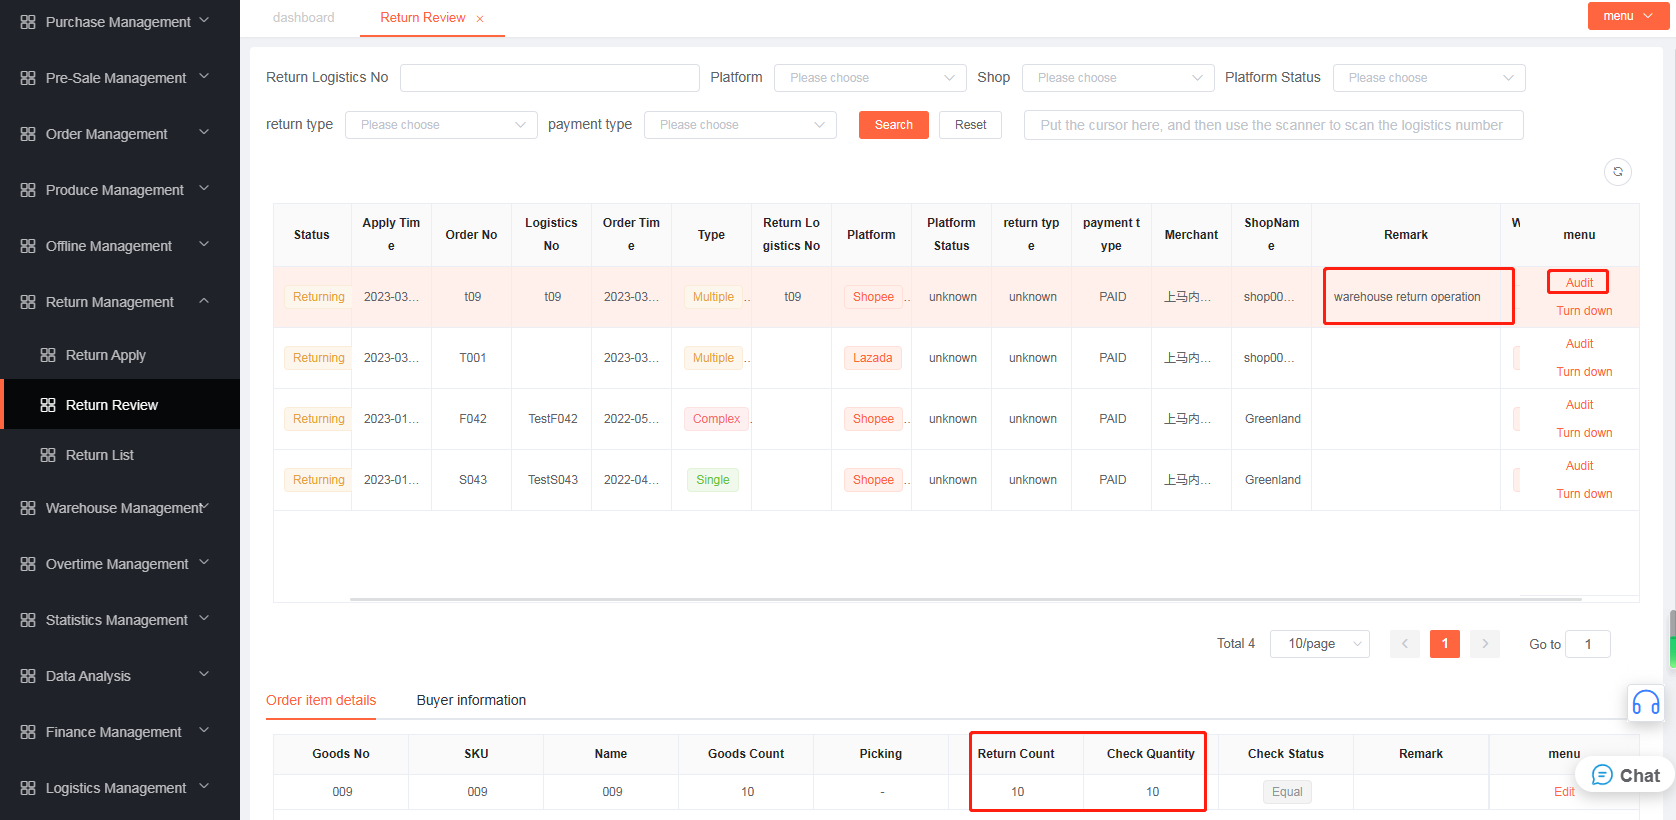Viewport: 1676px width, 820px height.
Task: Click the table horizontal scrollbar
Action: click(965, 599)
